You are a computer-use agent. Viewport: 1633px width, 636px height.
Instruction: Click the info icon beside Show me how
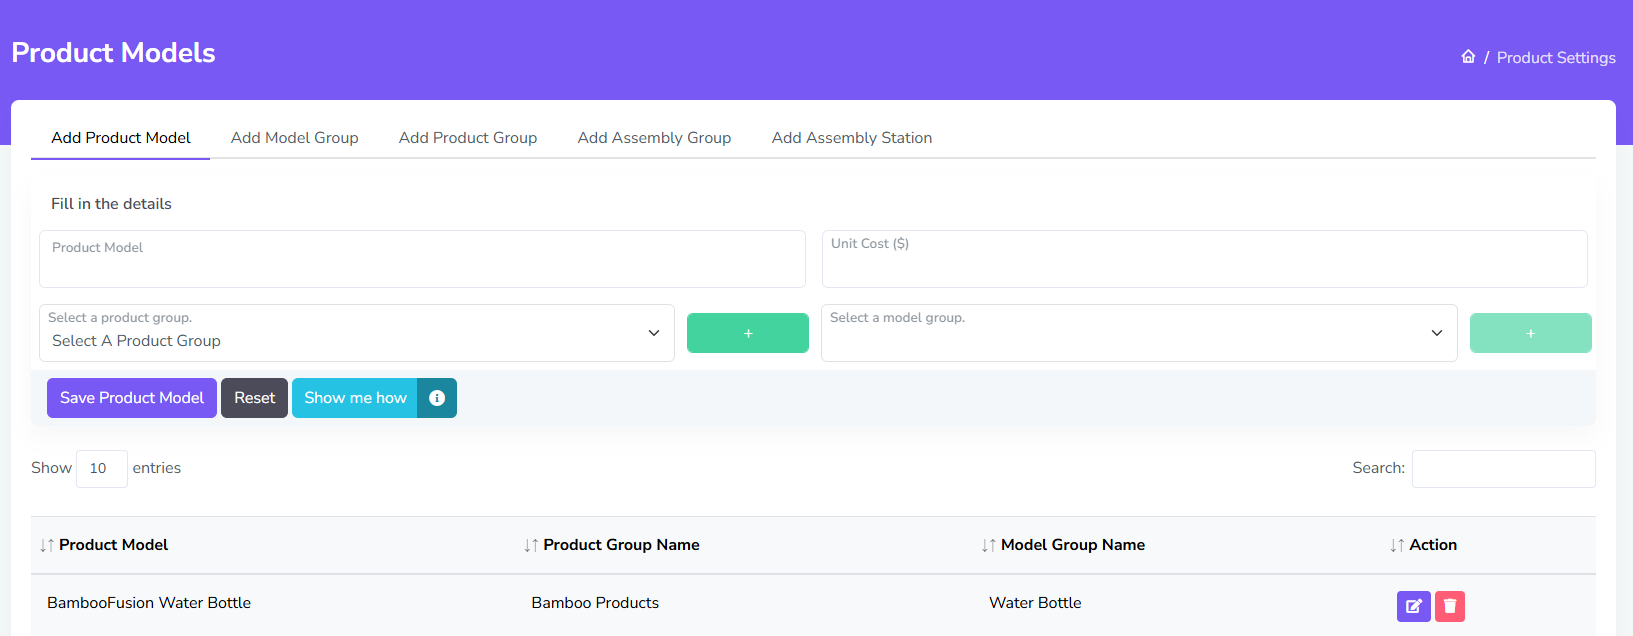click(x=437, y=398)
